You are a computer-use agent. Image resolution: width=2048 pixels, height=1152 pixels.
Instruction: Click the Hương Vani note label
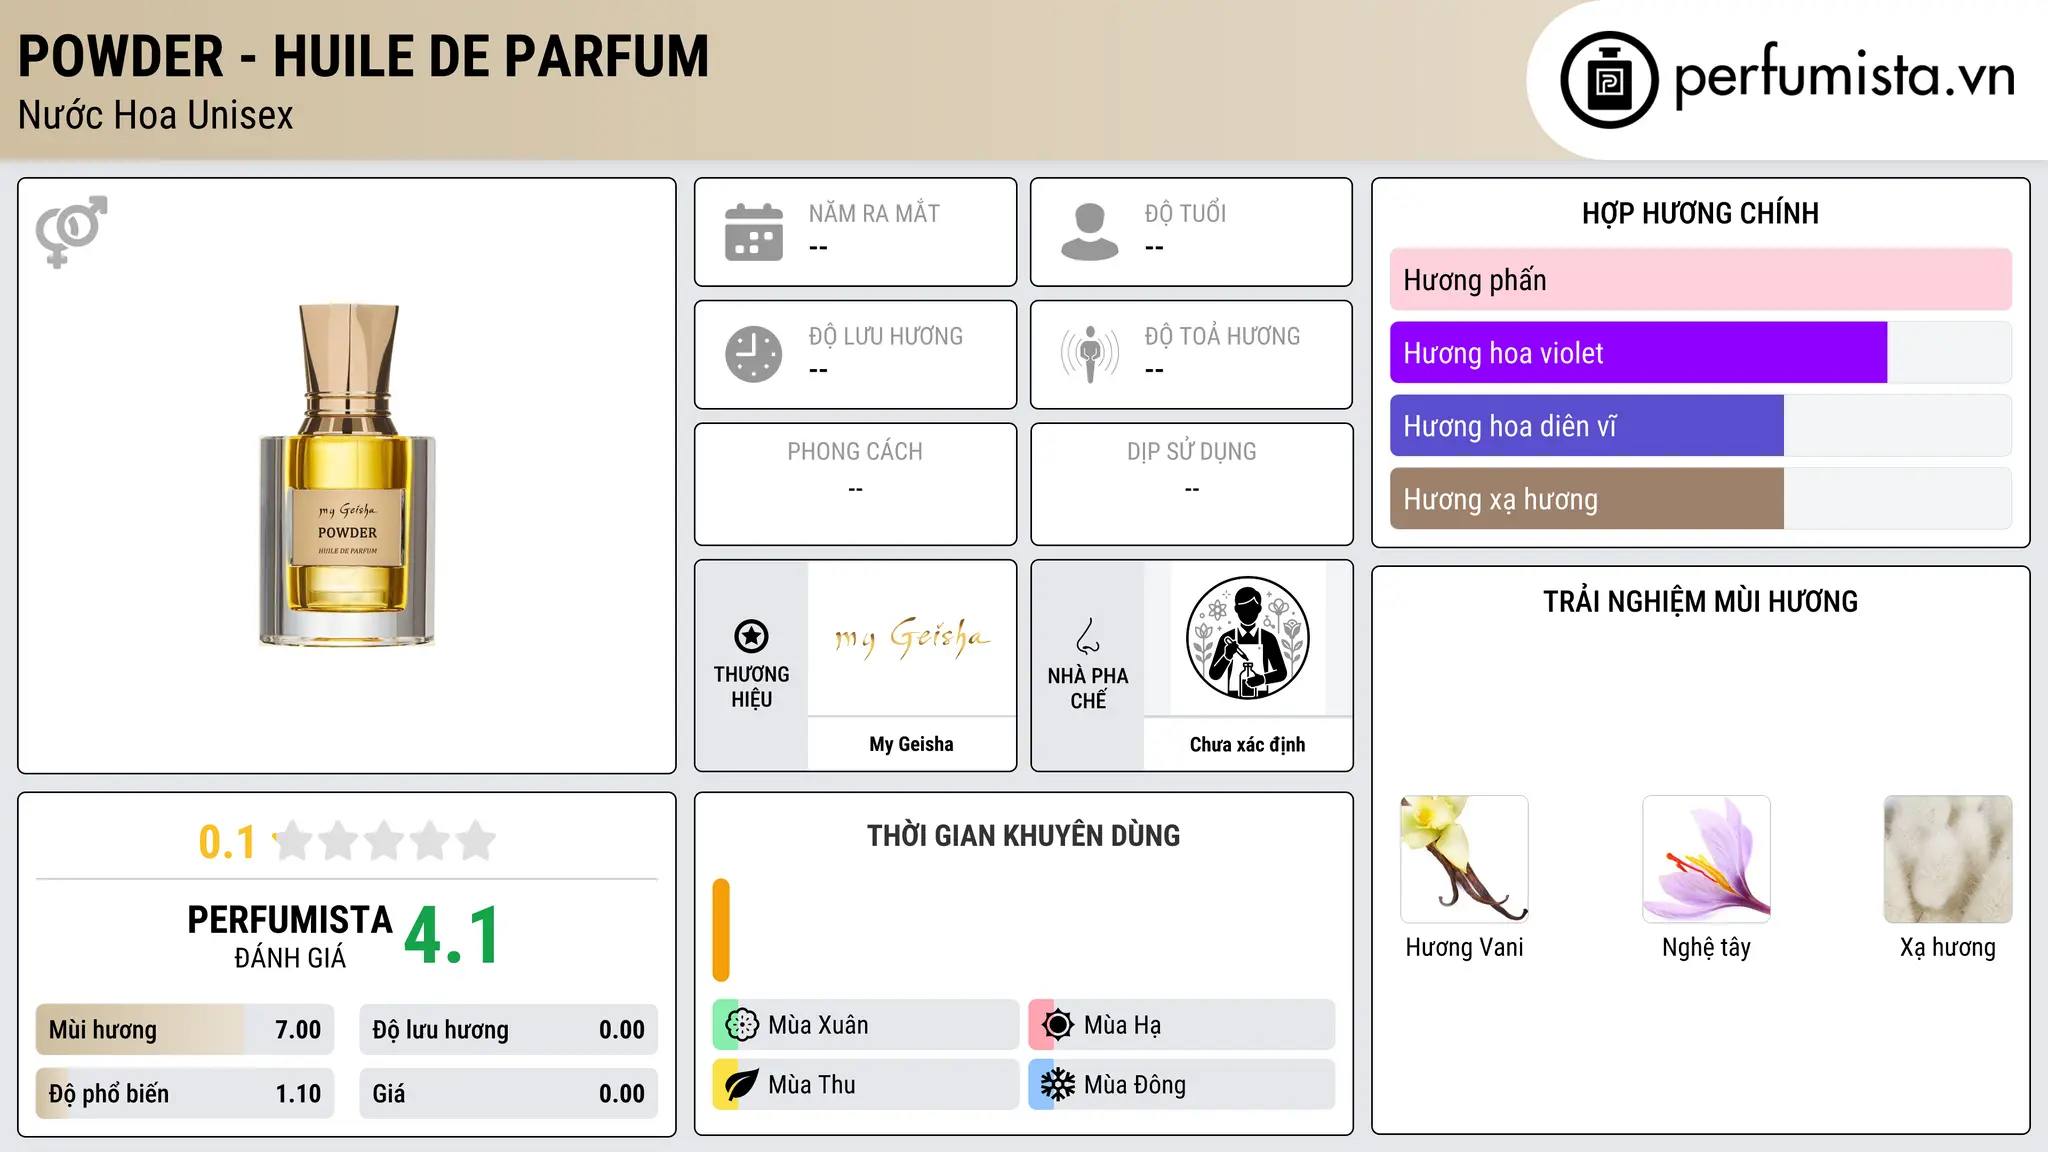[x=1464, y=947]
